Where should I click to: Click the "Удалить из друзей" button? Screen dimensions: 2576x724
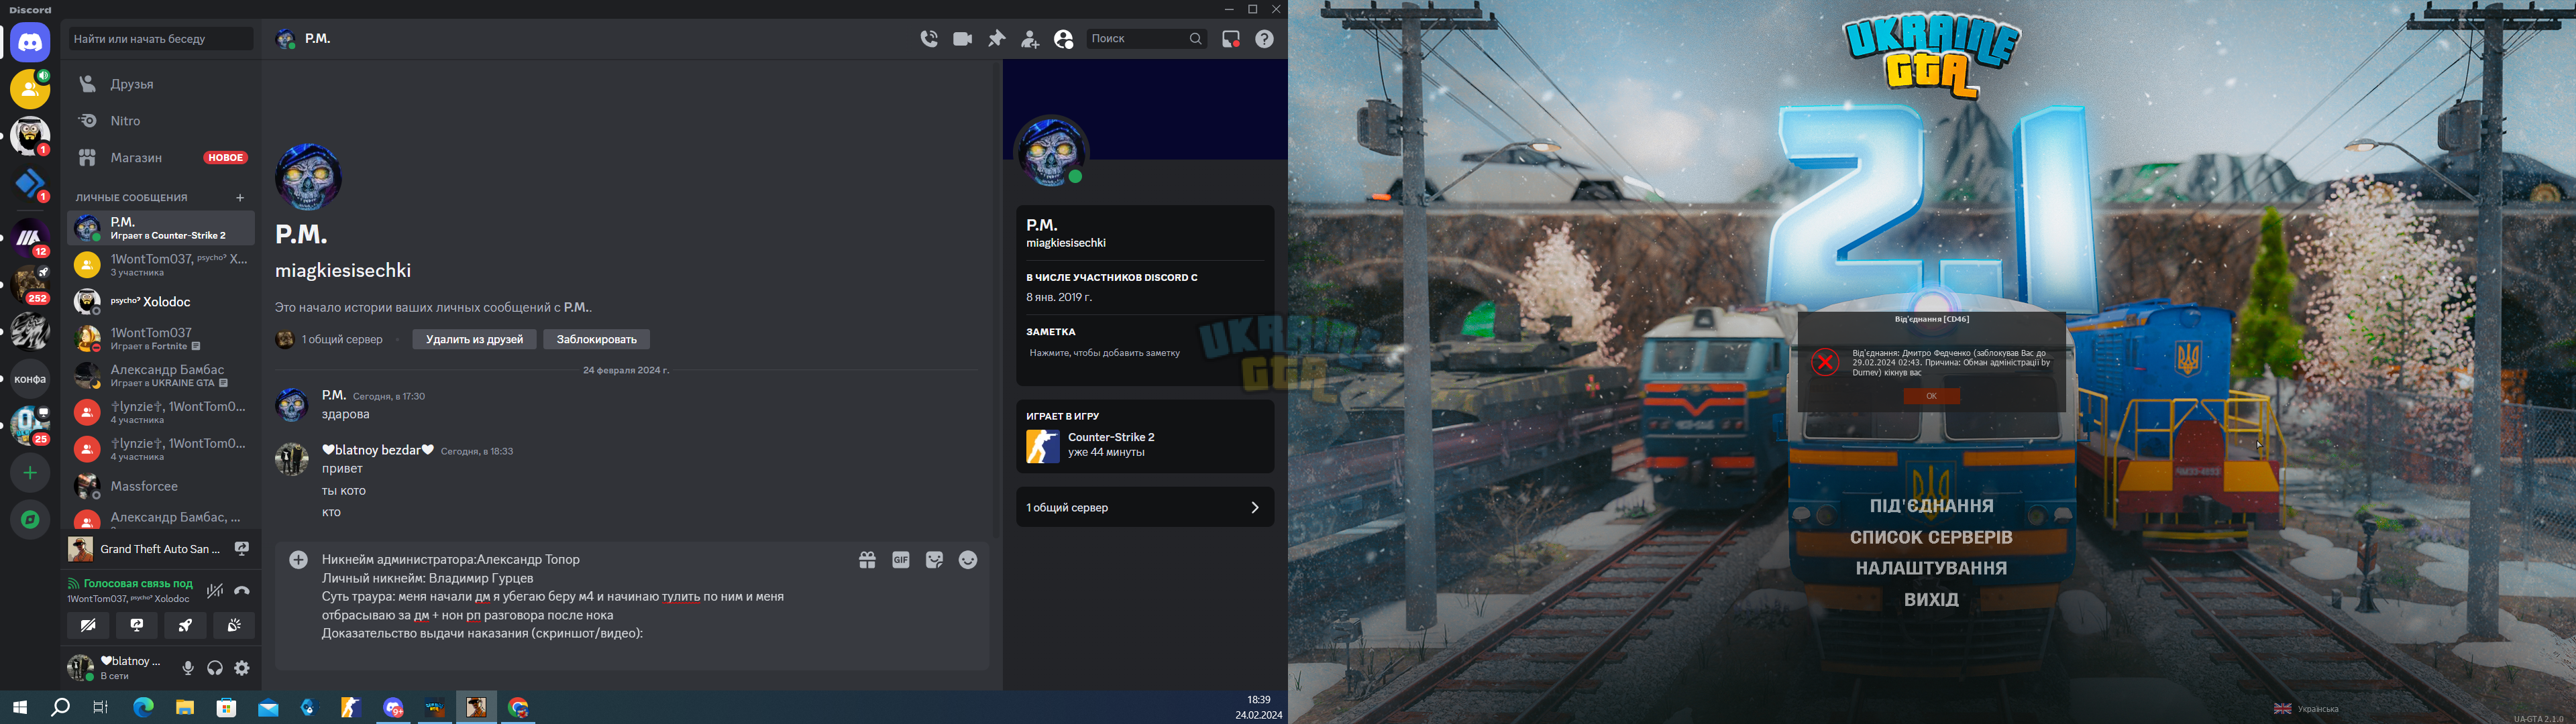tap(474, 340)
